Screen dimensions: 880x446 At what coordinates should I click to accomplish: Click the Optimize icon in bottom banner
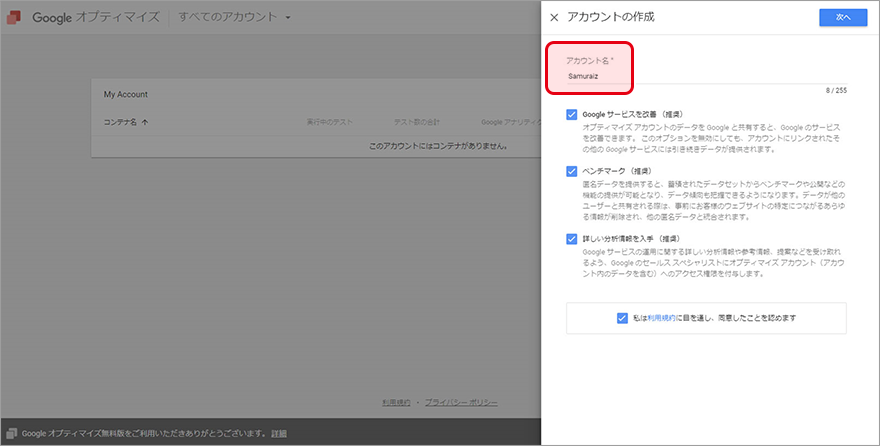[x=11, y=433]
